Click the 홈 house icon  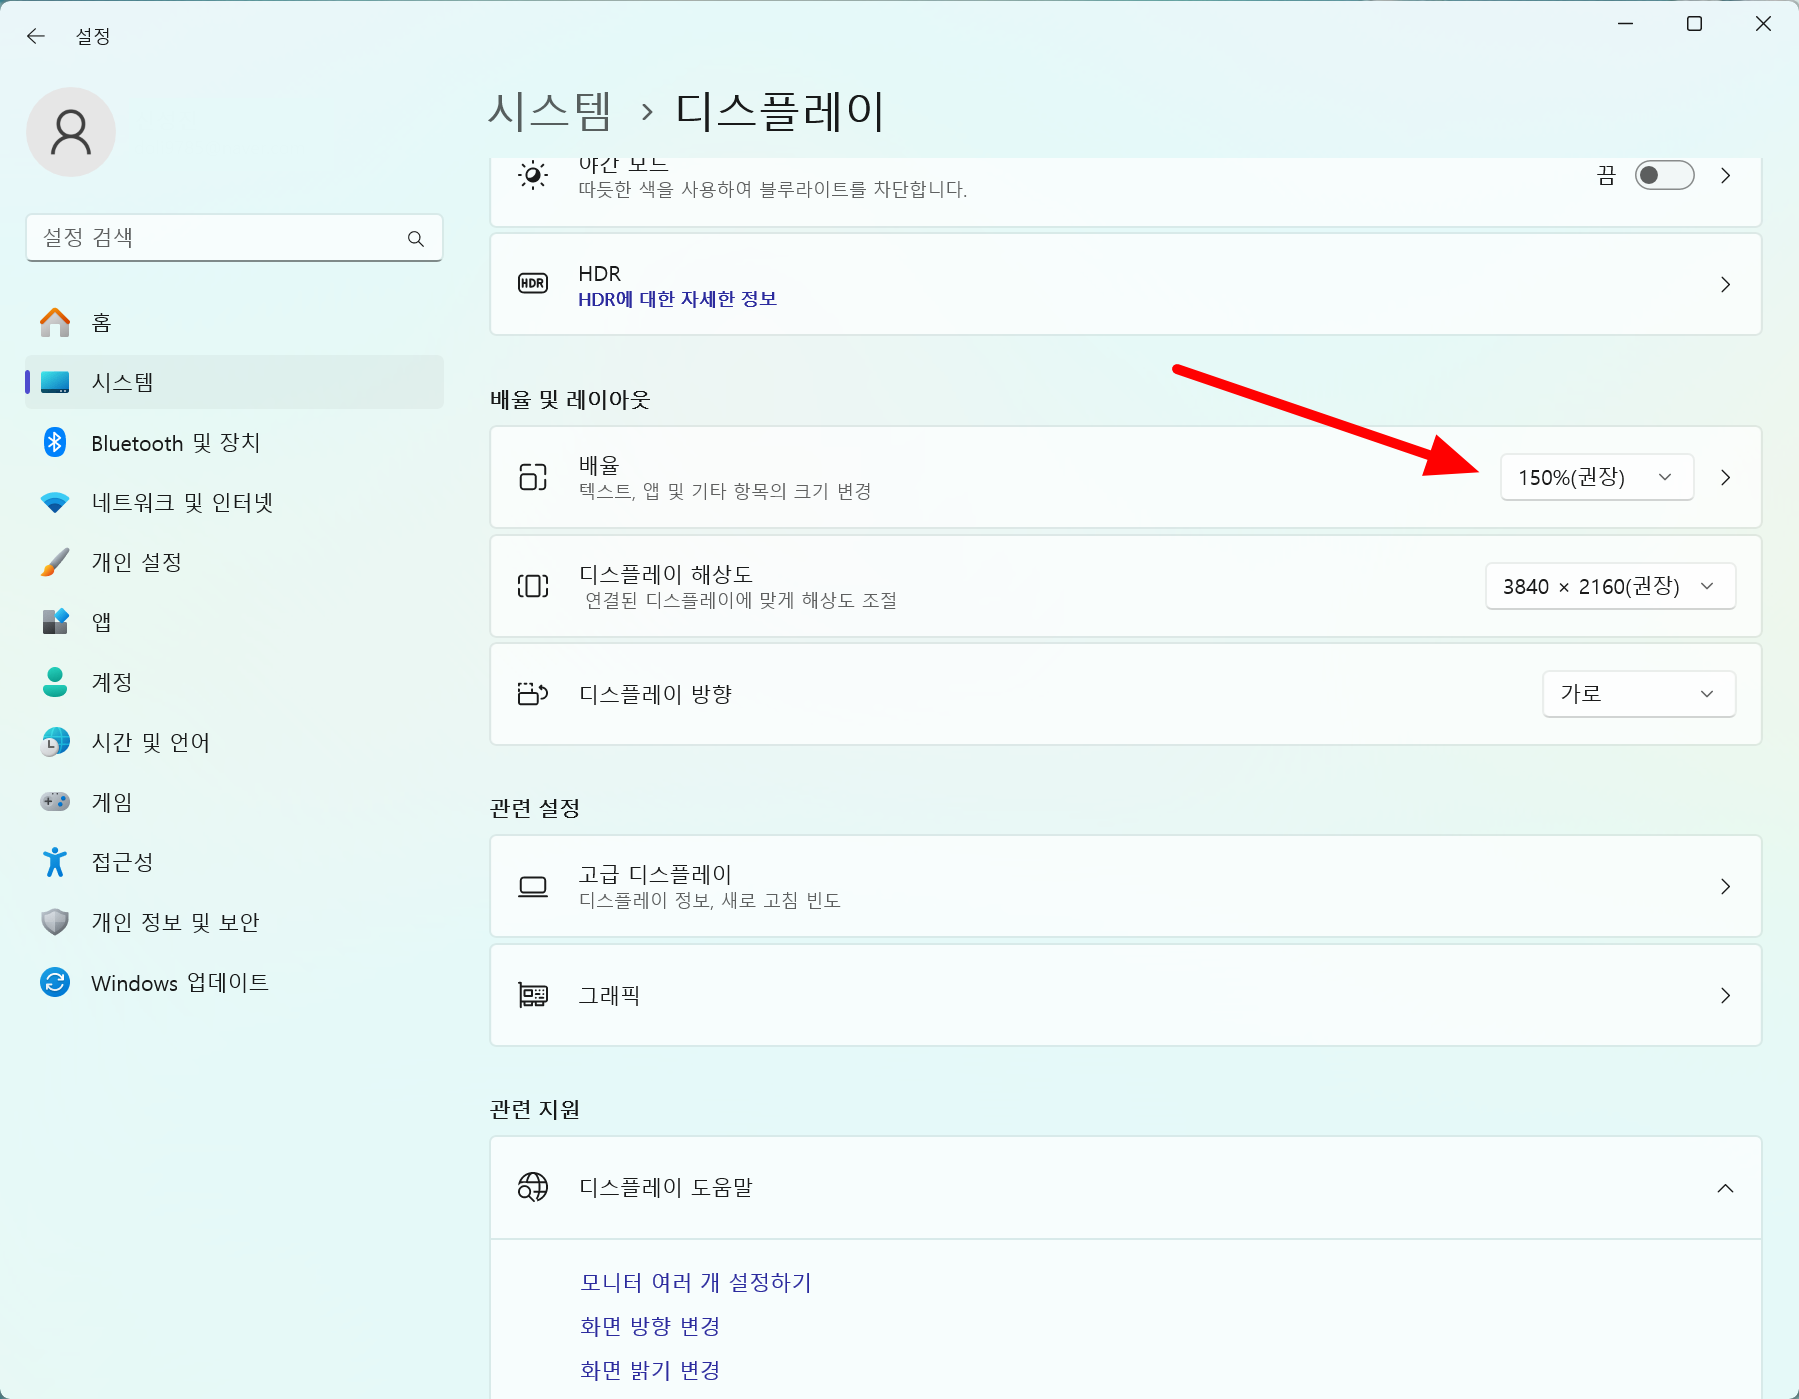[x=55, y=322]
